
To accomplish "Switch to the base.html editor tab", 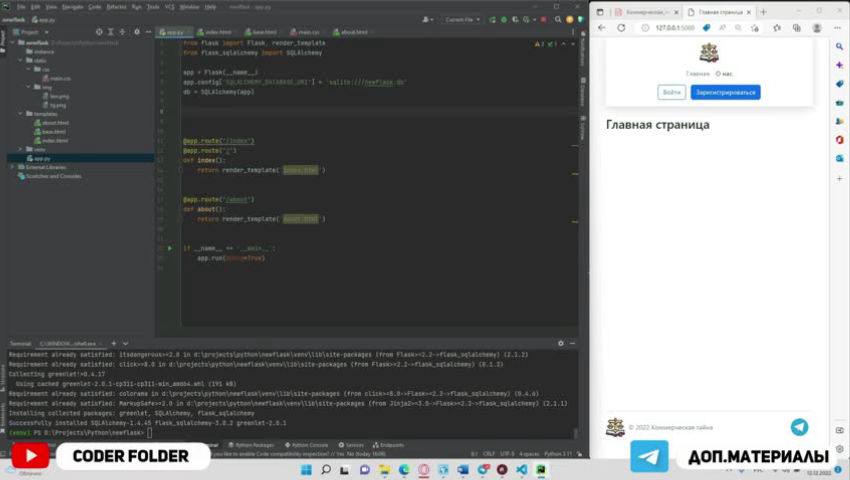I will (x=264, y=32).
